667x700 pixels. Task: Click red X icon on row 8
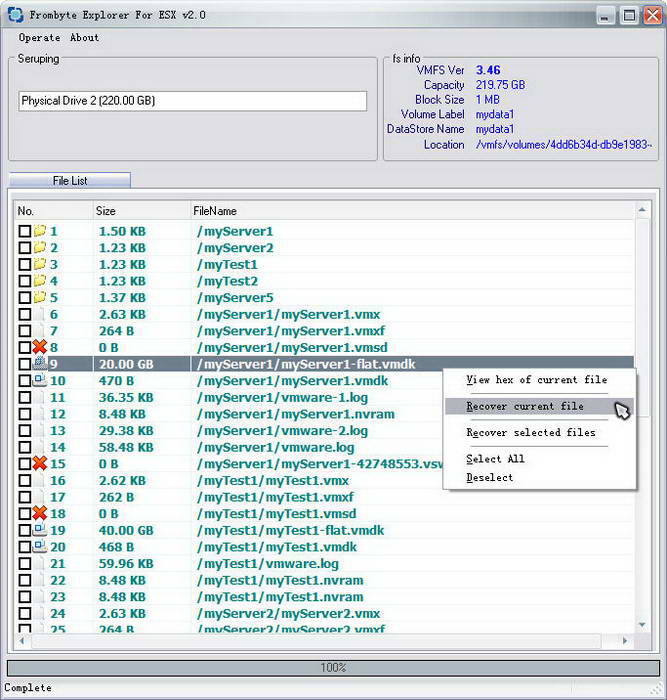point(40,347)
